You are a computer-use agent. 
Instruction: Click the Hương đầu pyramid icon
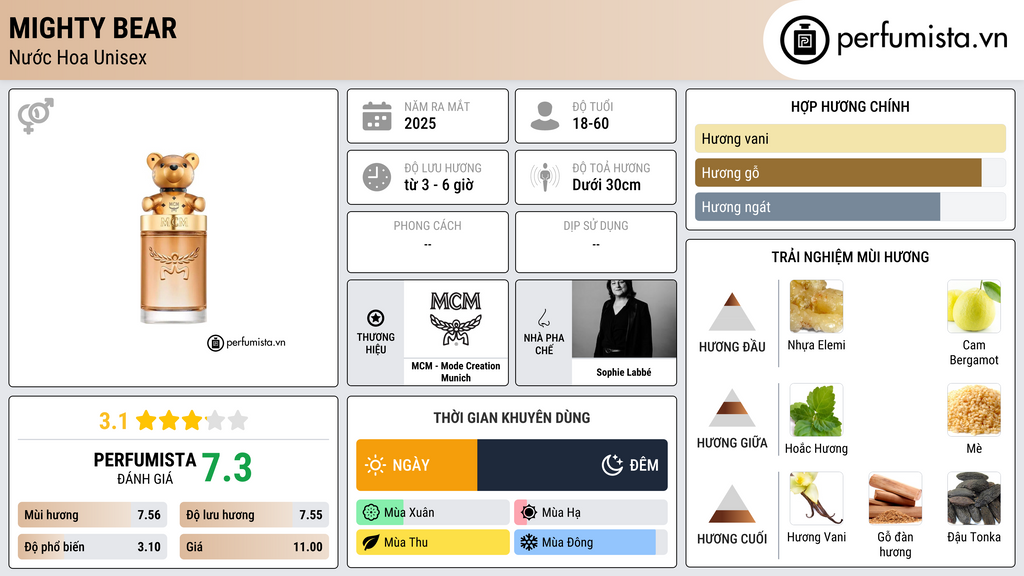coord(732,312)
